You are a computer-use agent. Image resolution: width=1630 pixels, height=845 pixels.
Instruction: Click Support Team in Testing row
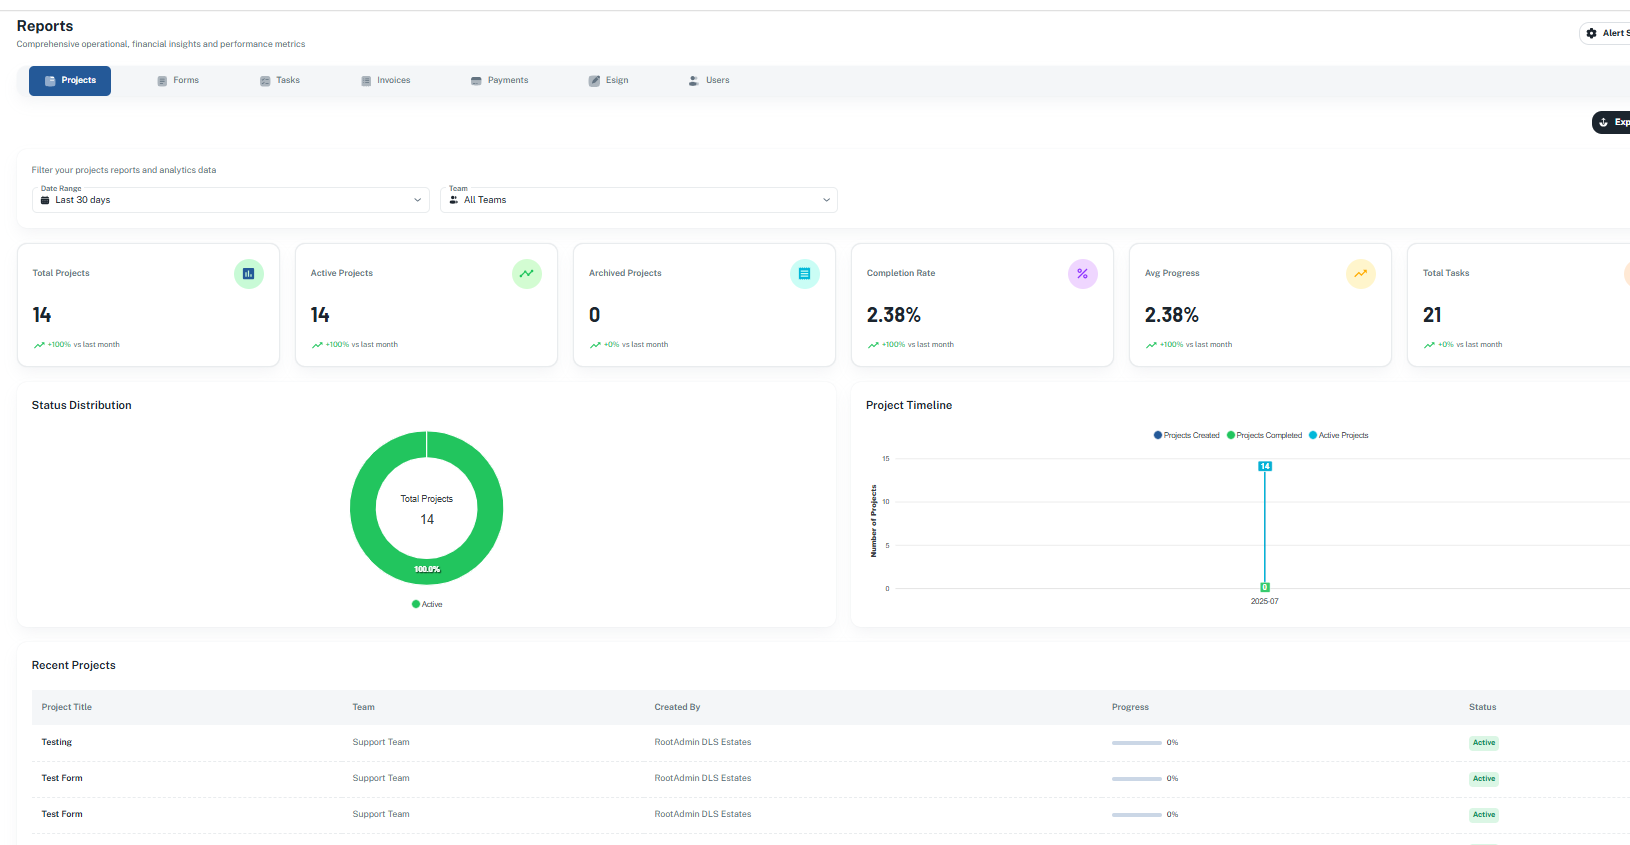click(381, 743)
